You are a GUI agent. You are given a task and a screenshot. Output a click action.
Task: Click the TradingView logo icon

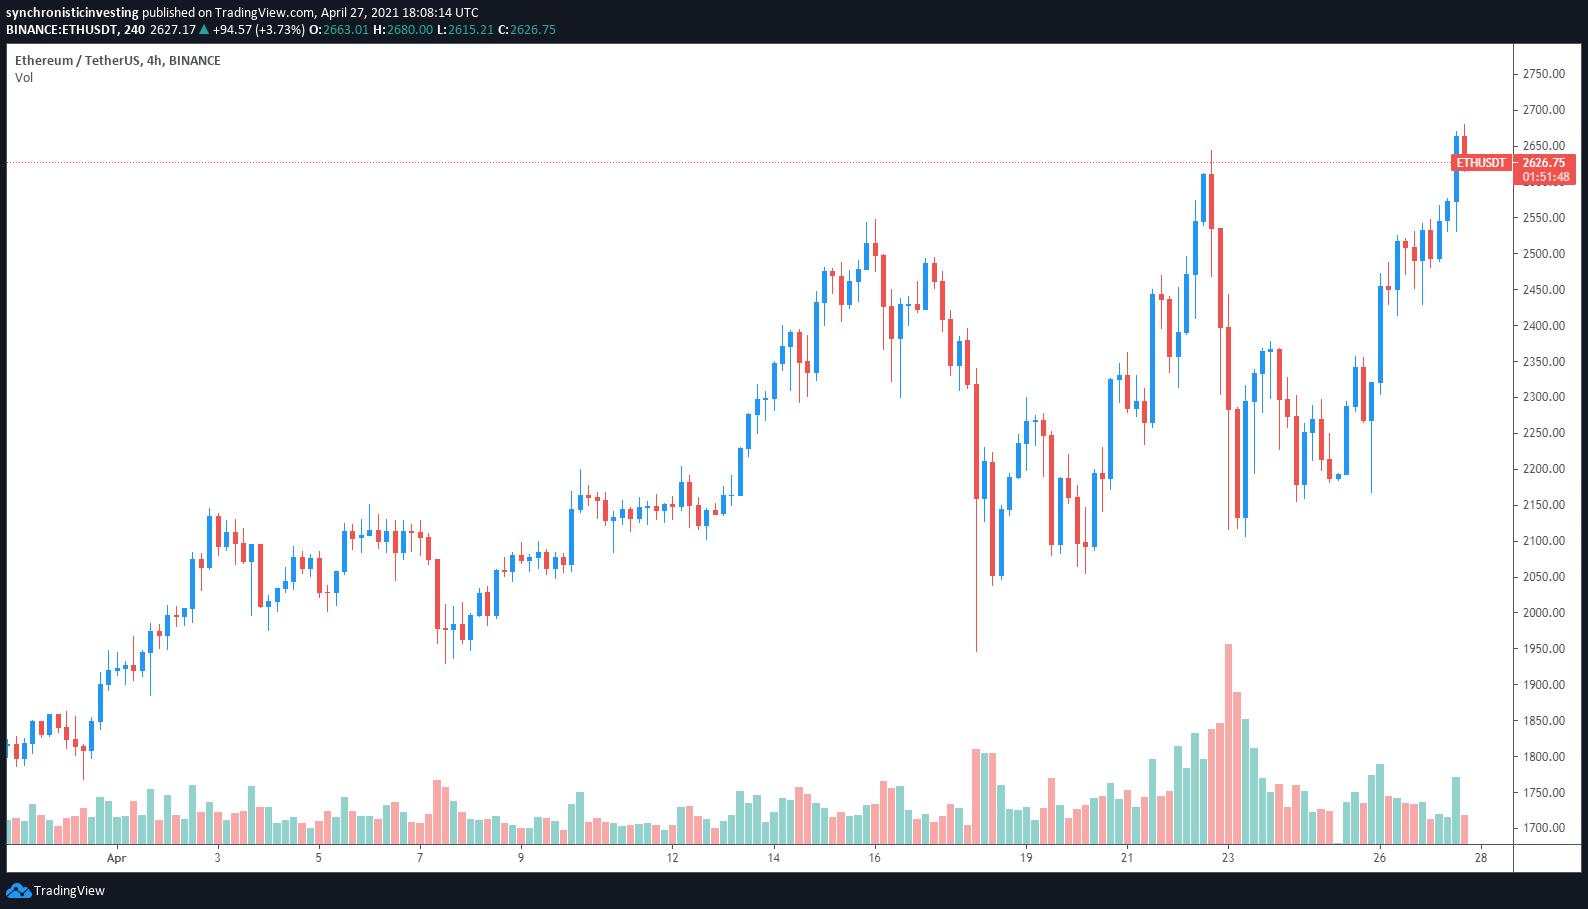(x=18, y=890)
